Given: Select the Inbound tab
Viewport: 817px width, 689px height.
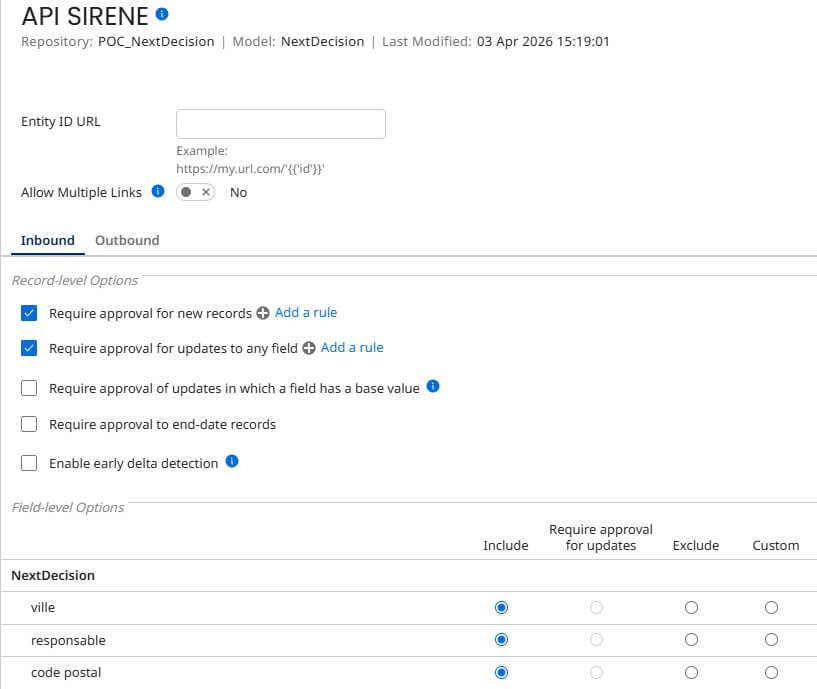Looking at the screenshot, I should [x=48, y=240].
